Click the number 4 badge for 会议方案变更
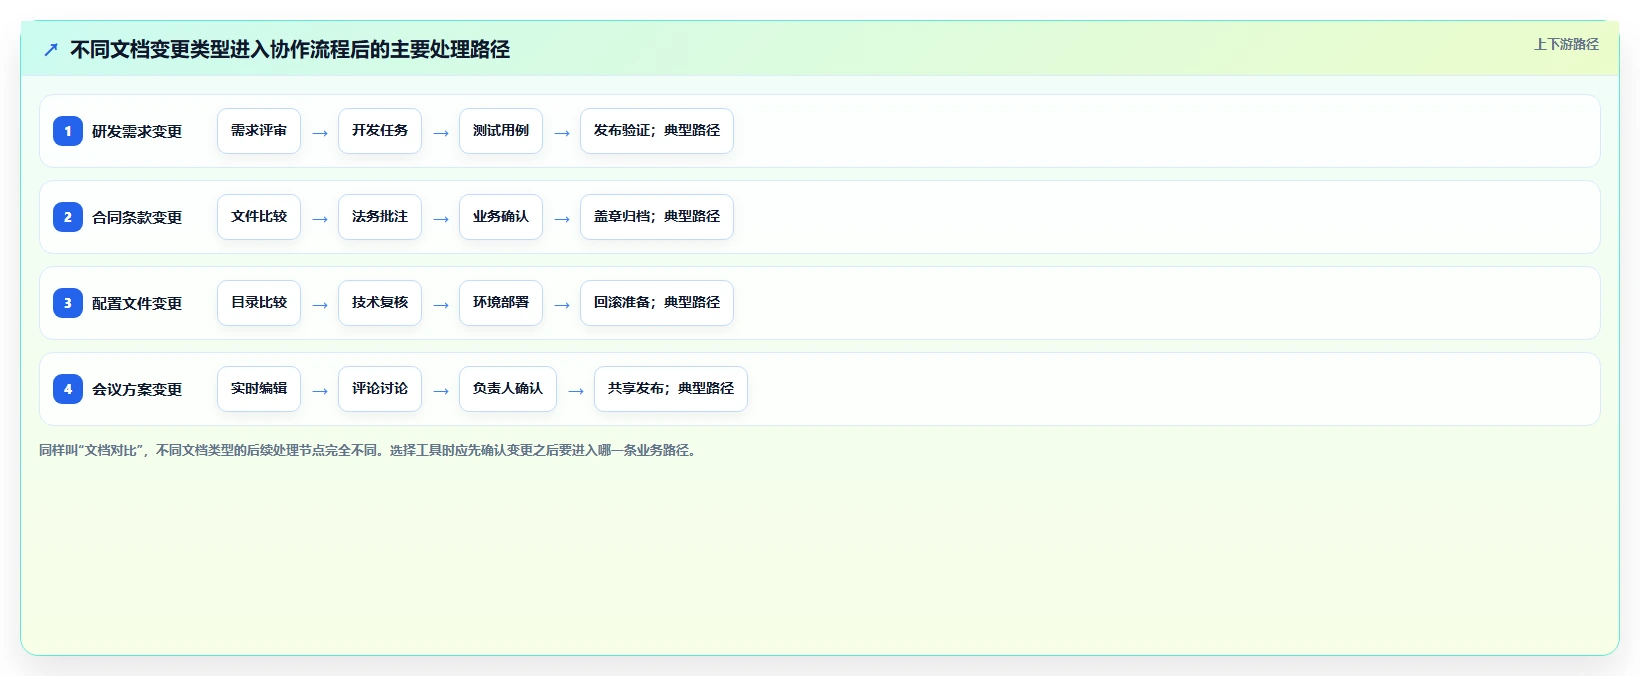The width and height of the screenshot is (1640, 676). (68, 389)
